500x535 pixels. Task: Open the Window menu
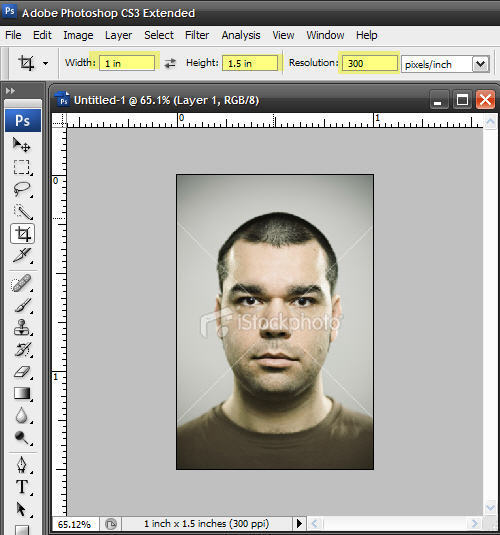coord(325,35)
